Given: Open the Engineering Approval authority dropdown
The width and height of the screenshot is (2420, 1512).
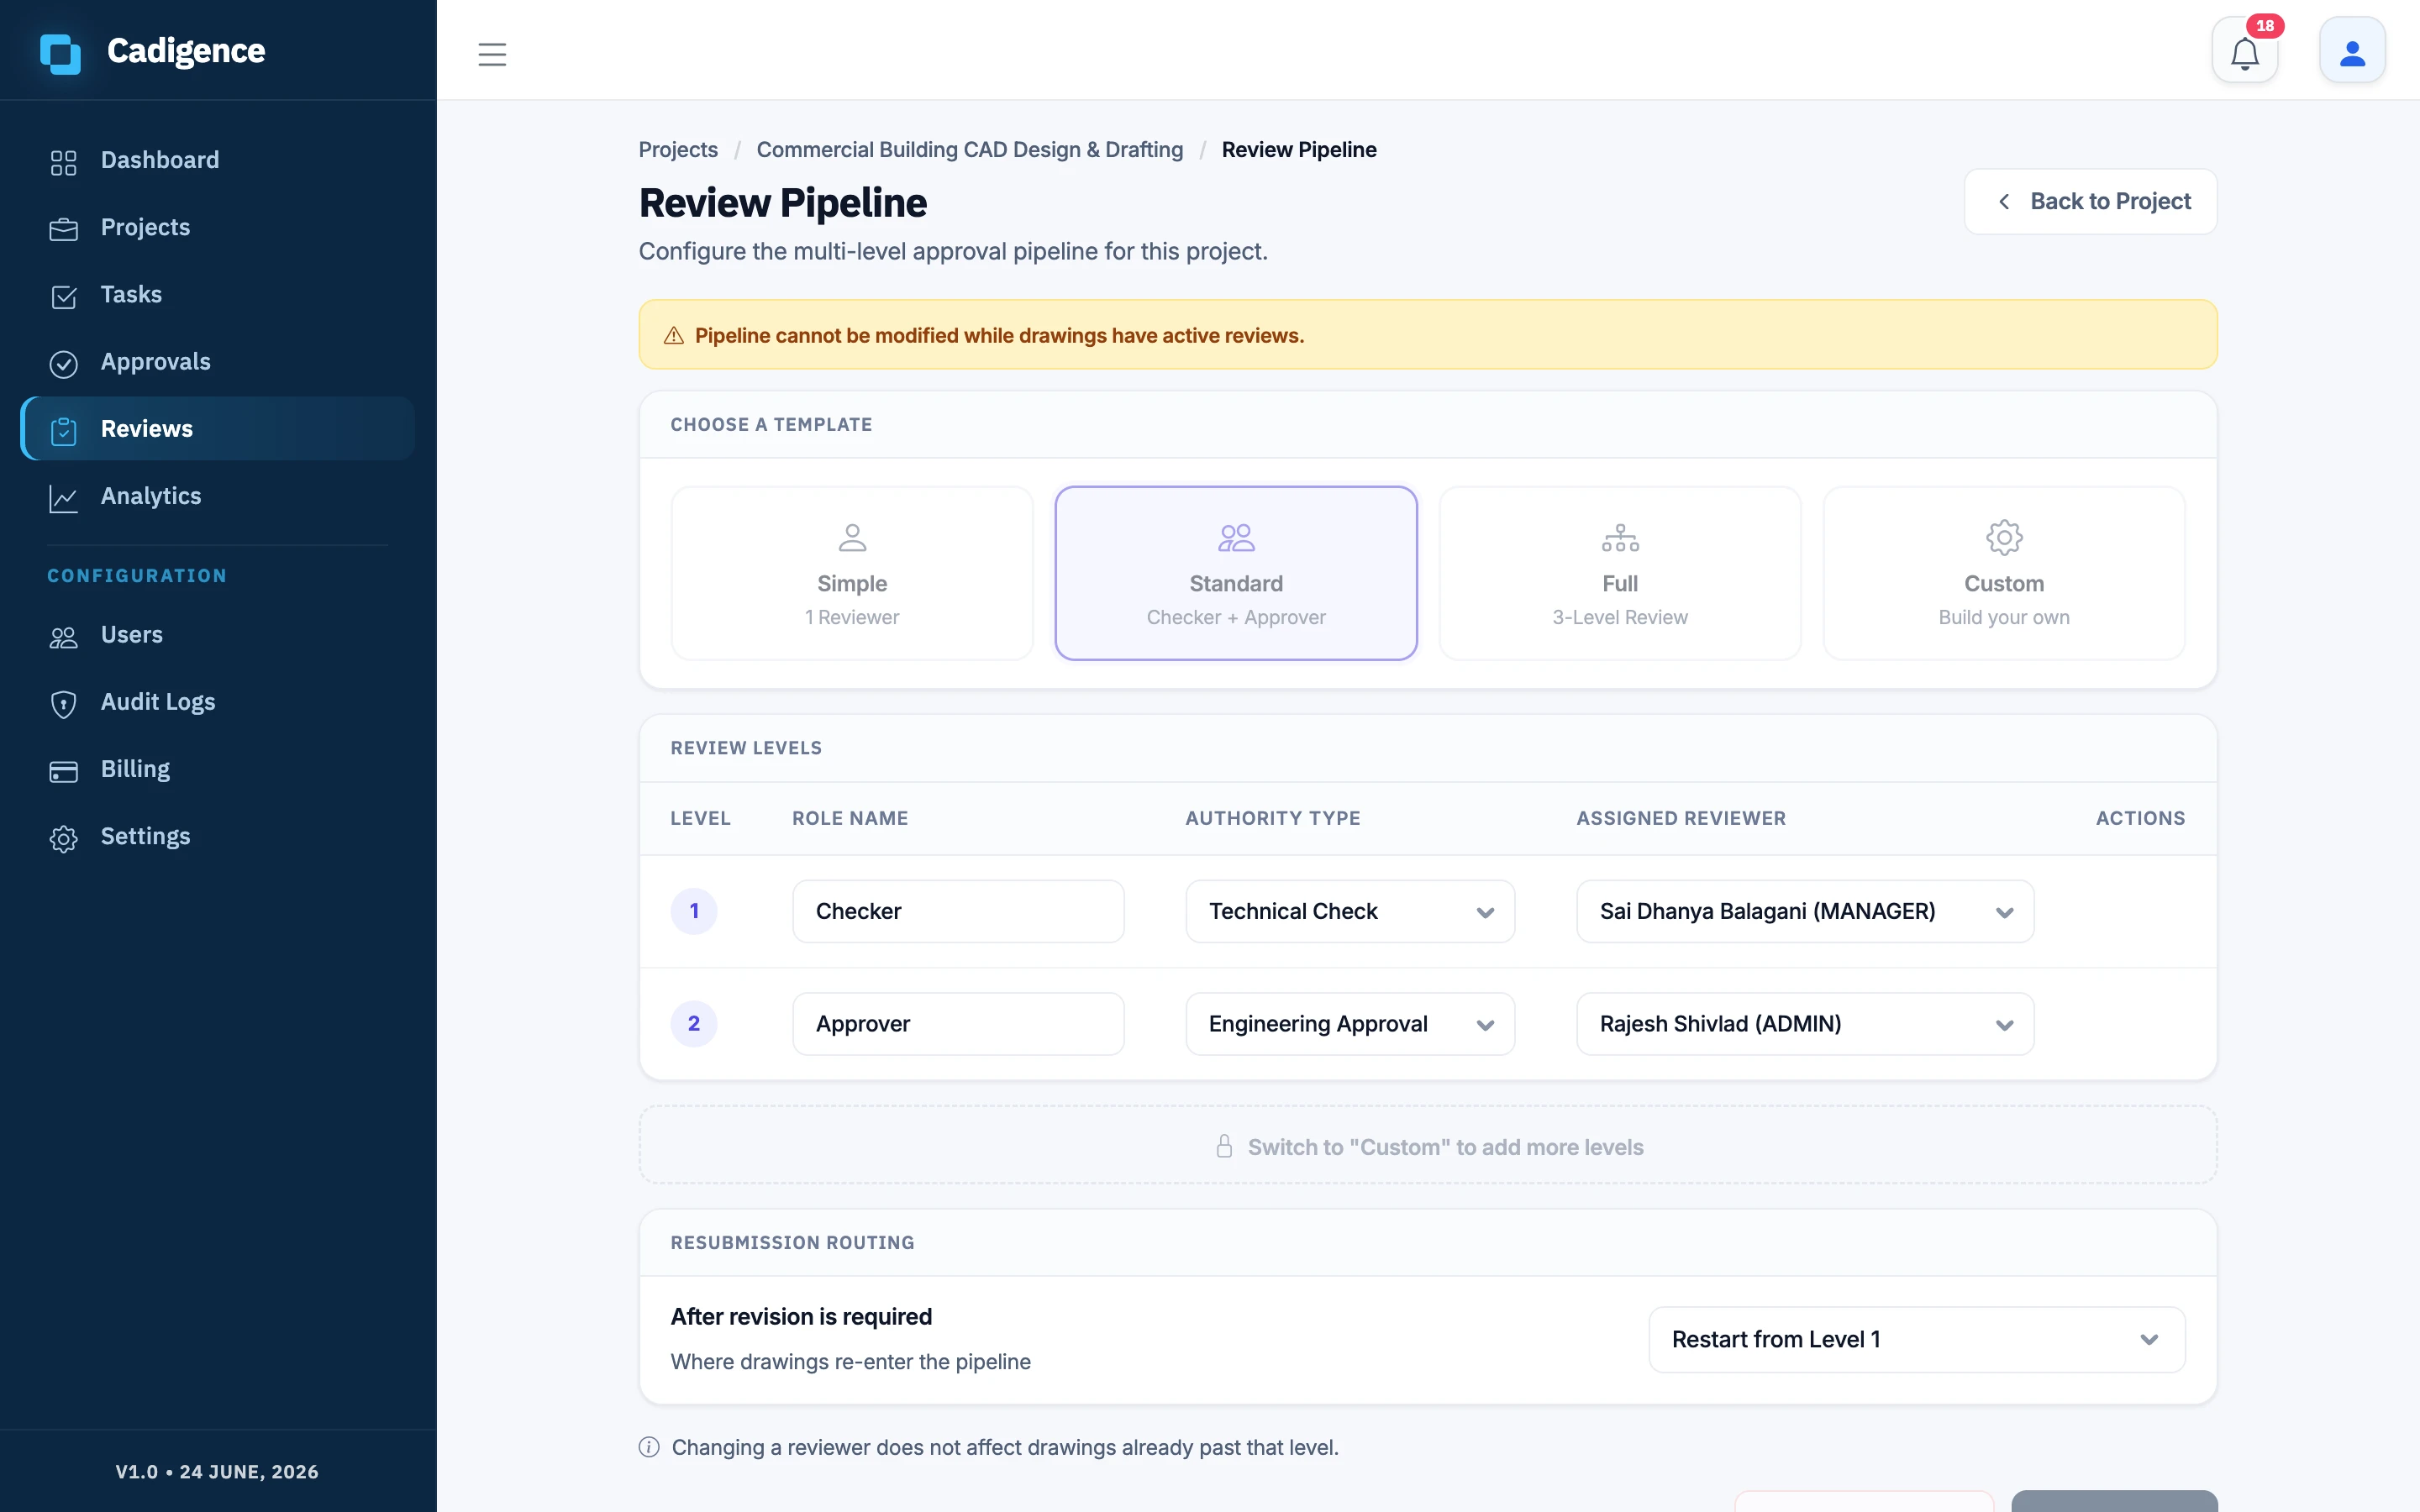Looking at the screenshot, I should [1350, 1024].
